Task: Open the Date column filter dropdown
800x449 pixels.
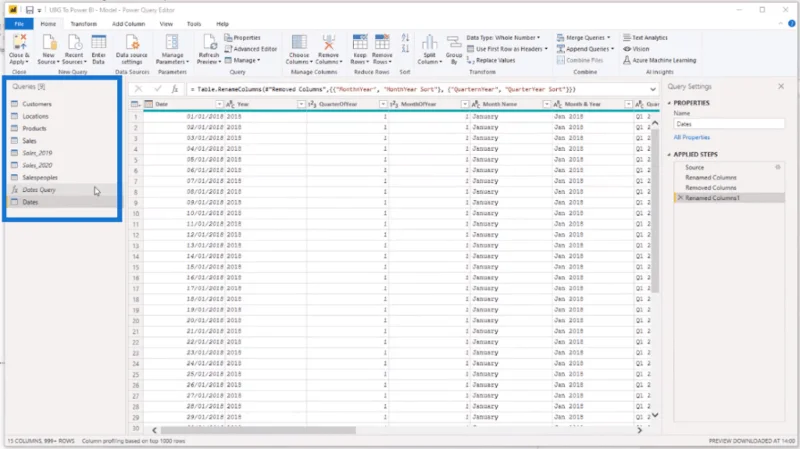Action: (x=219, y=104)
